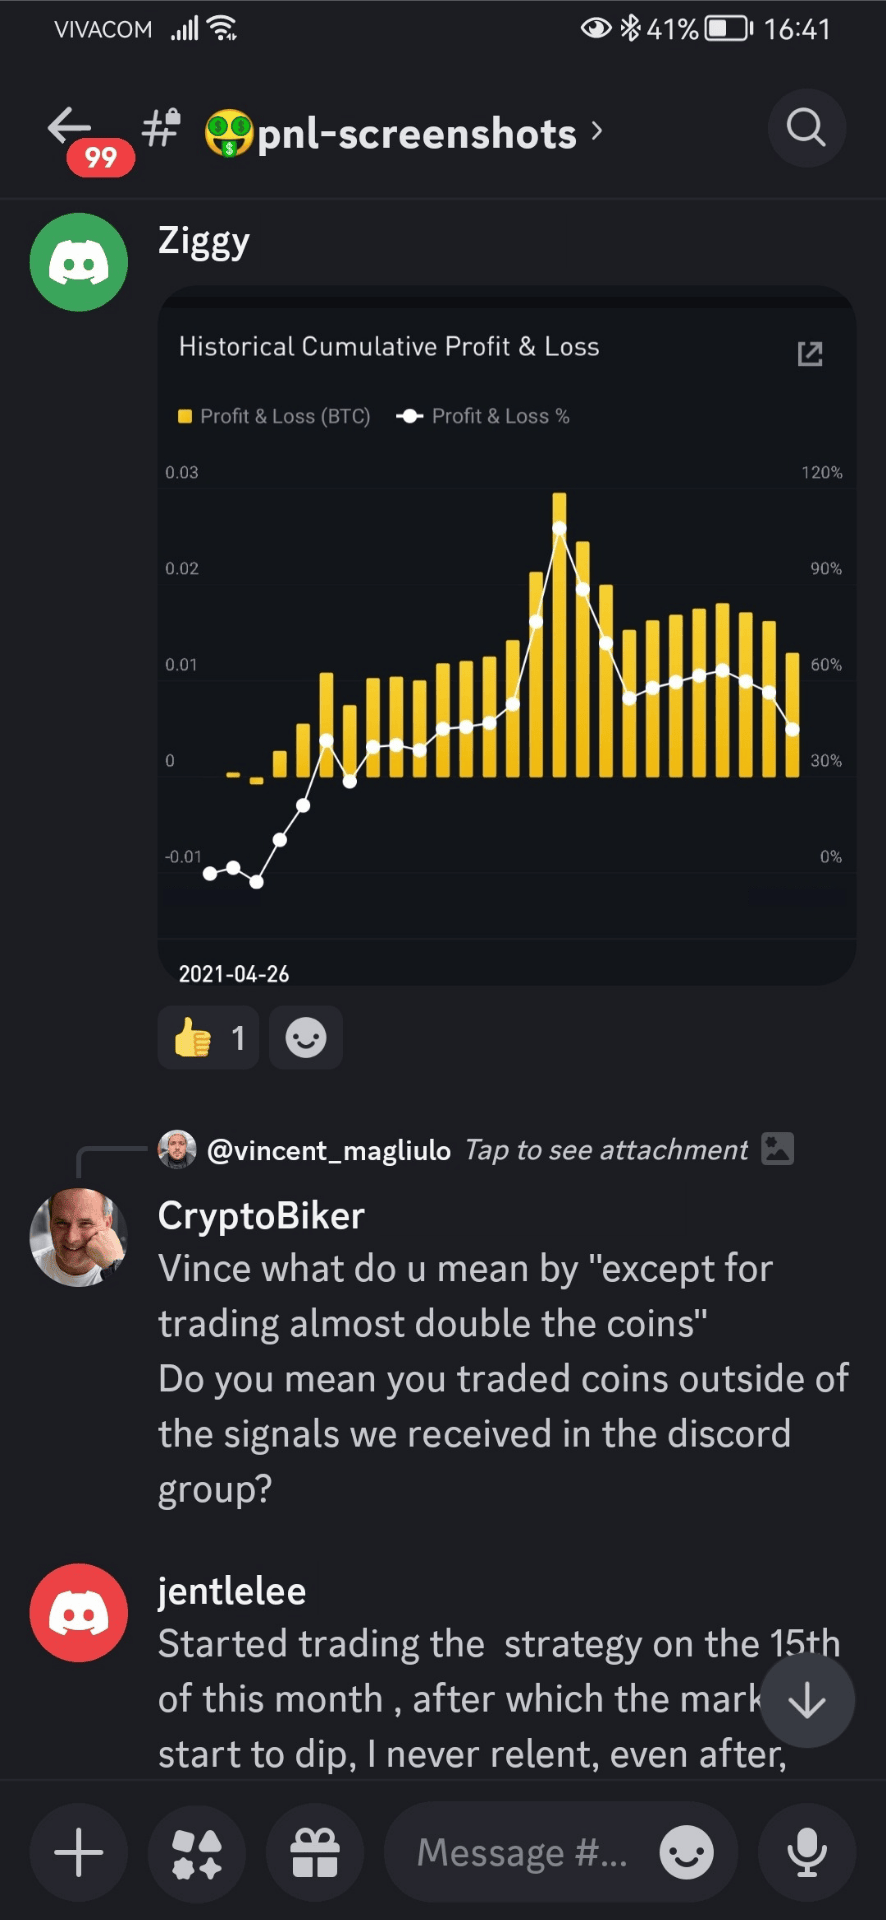886x1920 pixels.
Task: Tap the gift icon
Action: click(x=315, y=1853)
